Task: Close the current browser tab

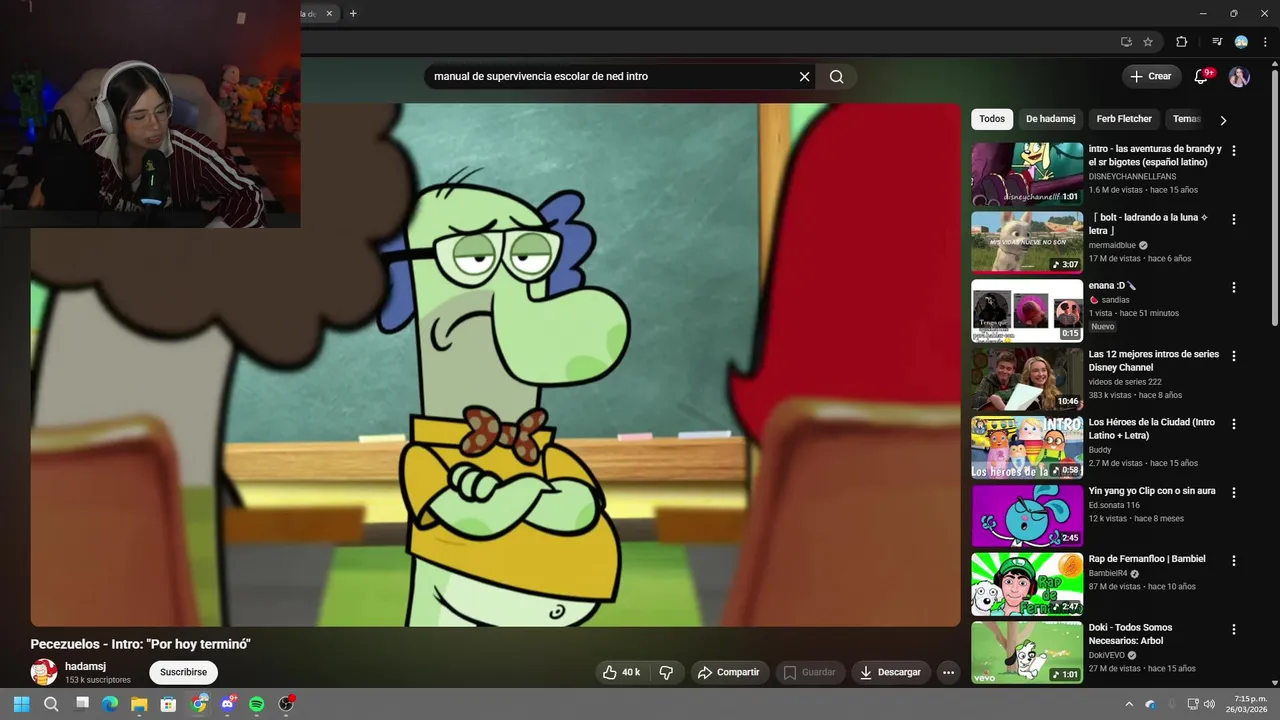Action: pos(329,13)
